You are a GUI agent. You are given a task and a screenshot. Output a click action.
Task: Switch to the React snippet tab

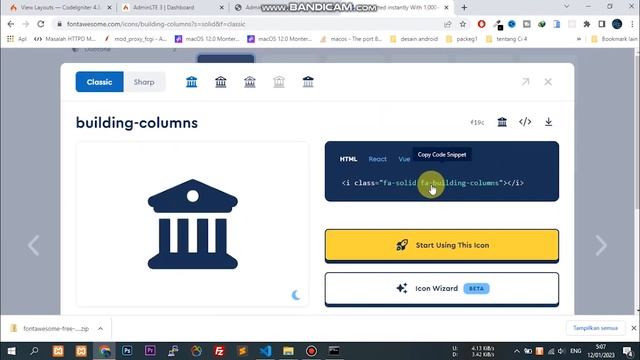pyautogui.click(x=378, y=159)
